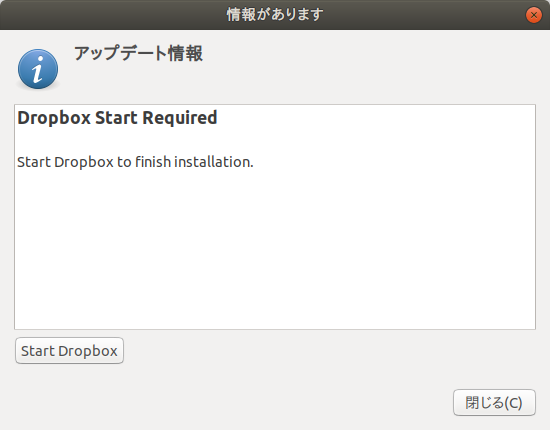Close the dialog with the orange X icon
This screenshot has height=430, width=550.
click(x=534, y=15)
